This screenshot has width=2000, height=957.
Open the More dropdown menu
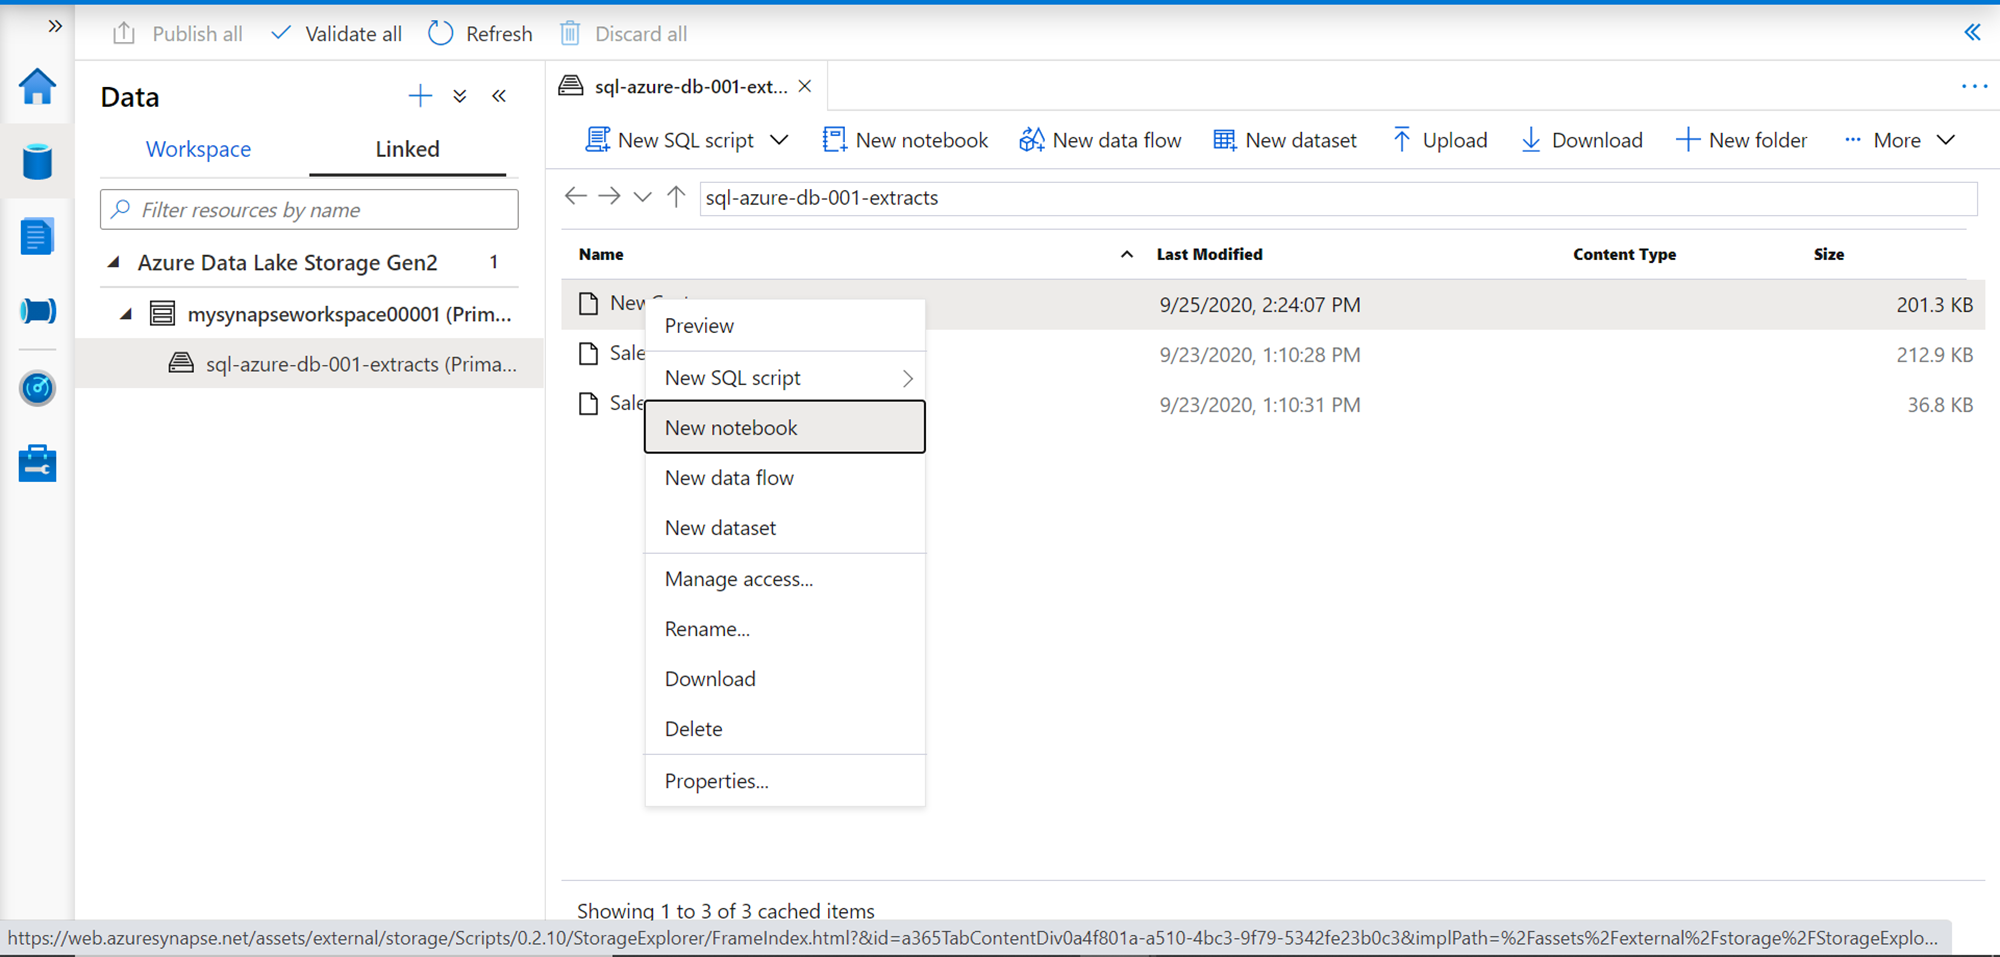[x=1899, y=140]
